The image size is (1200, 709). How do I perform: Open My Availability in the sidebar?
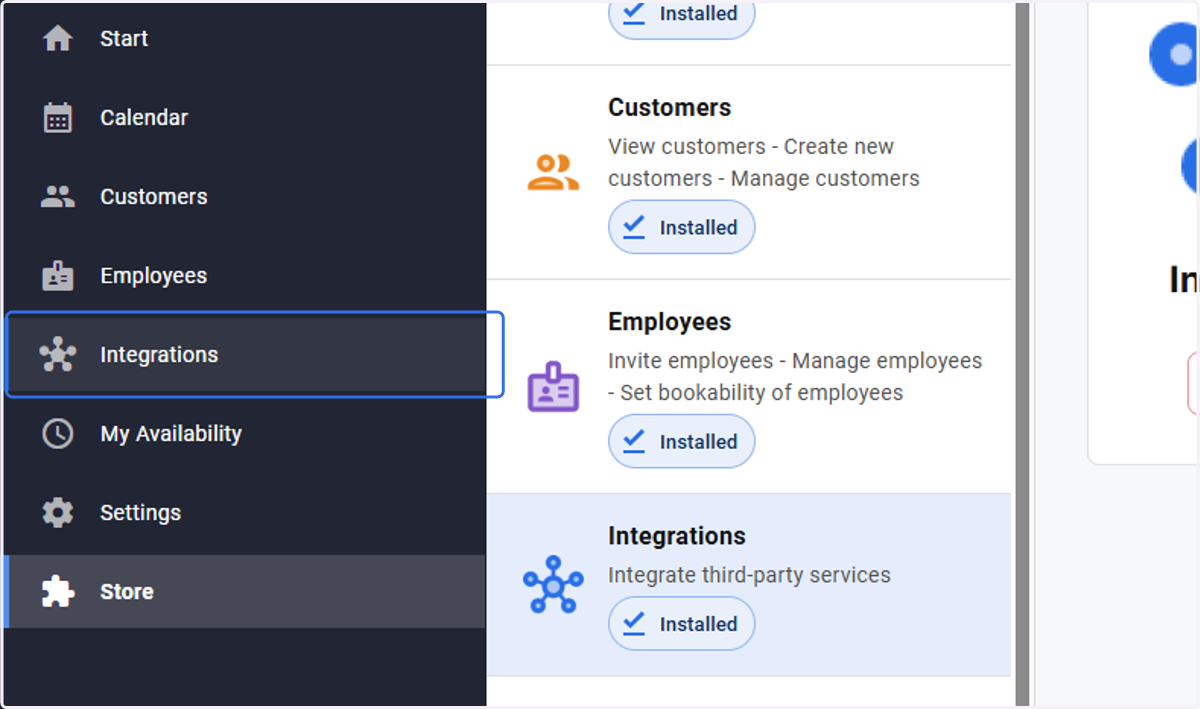245,434
